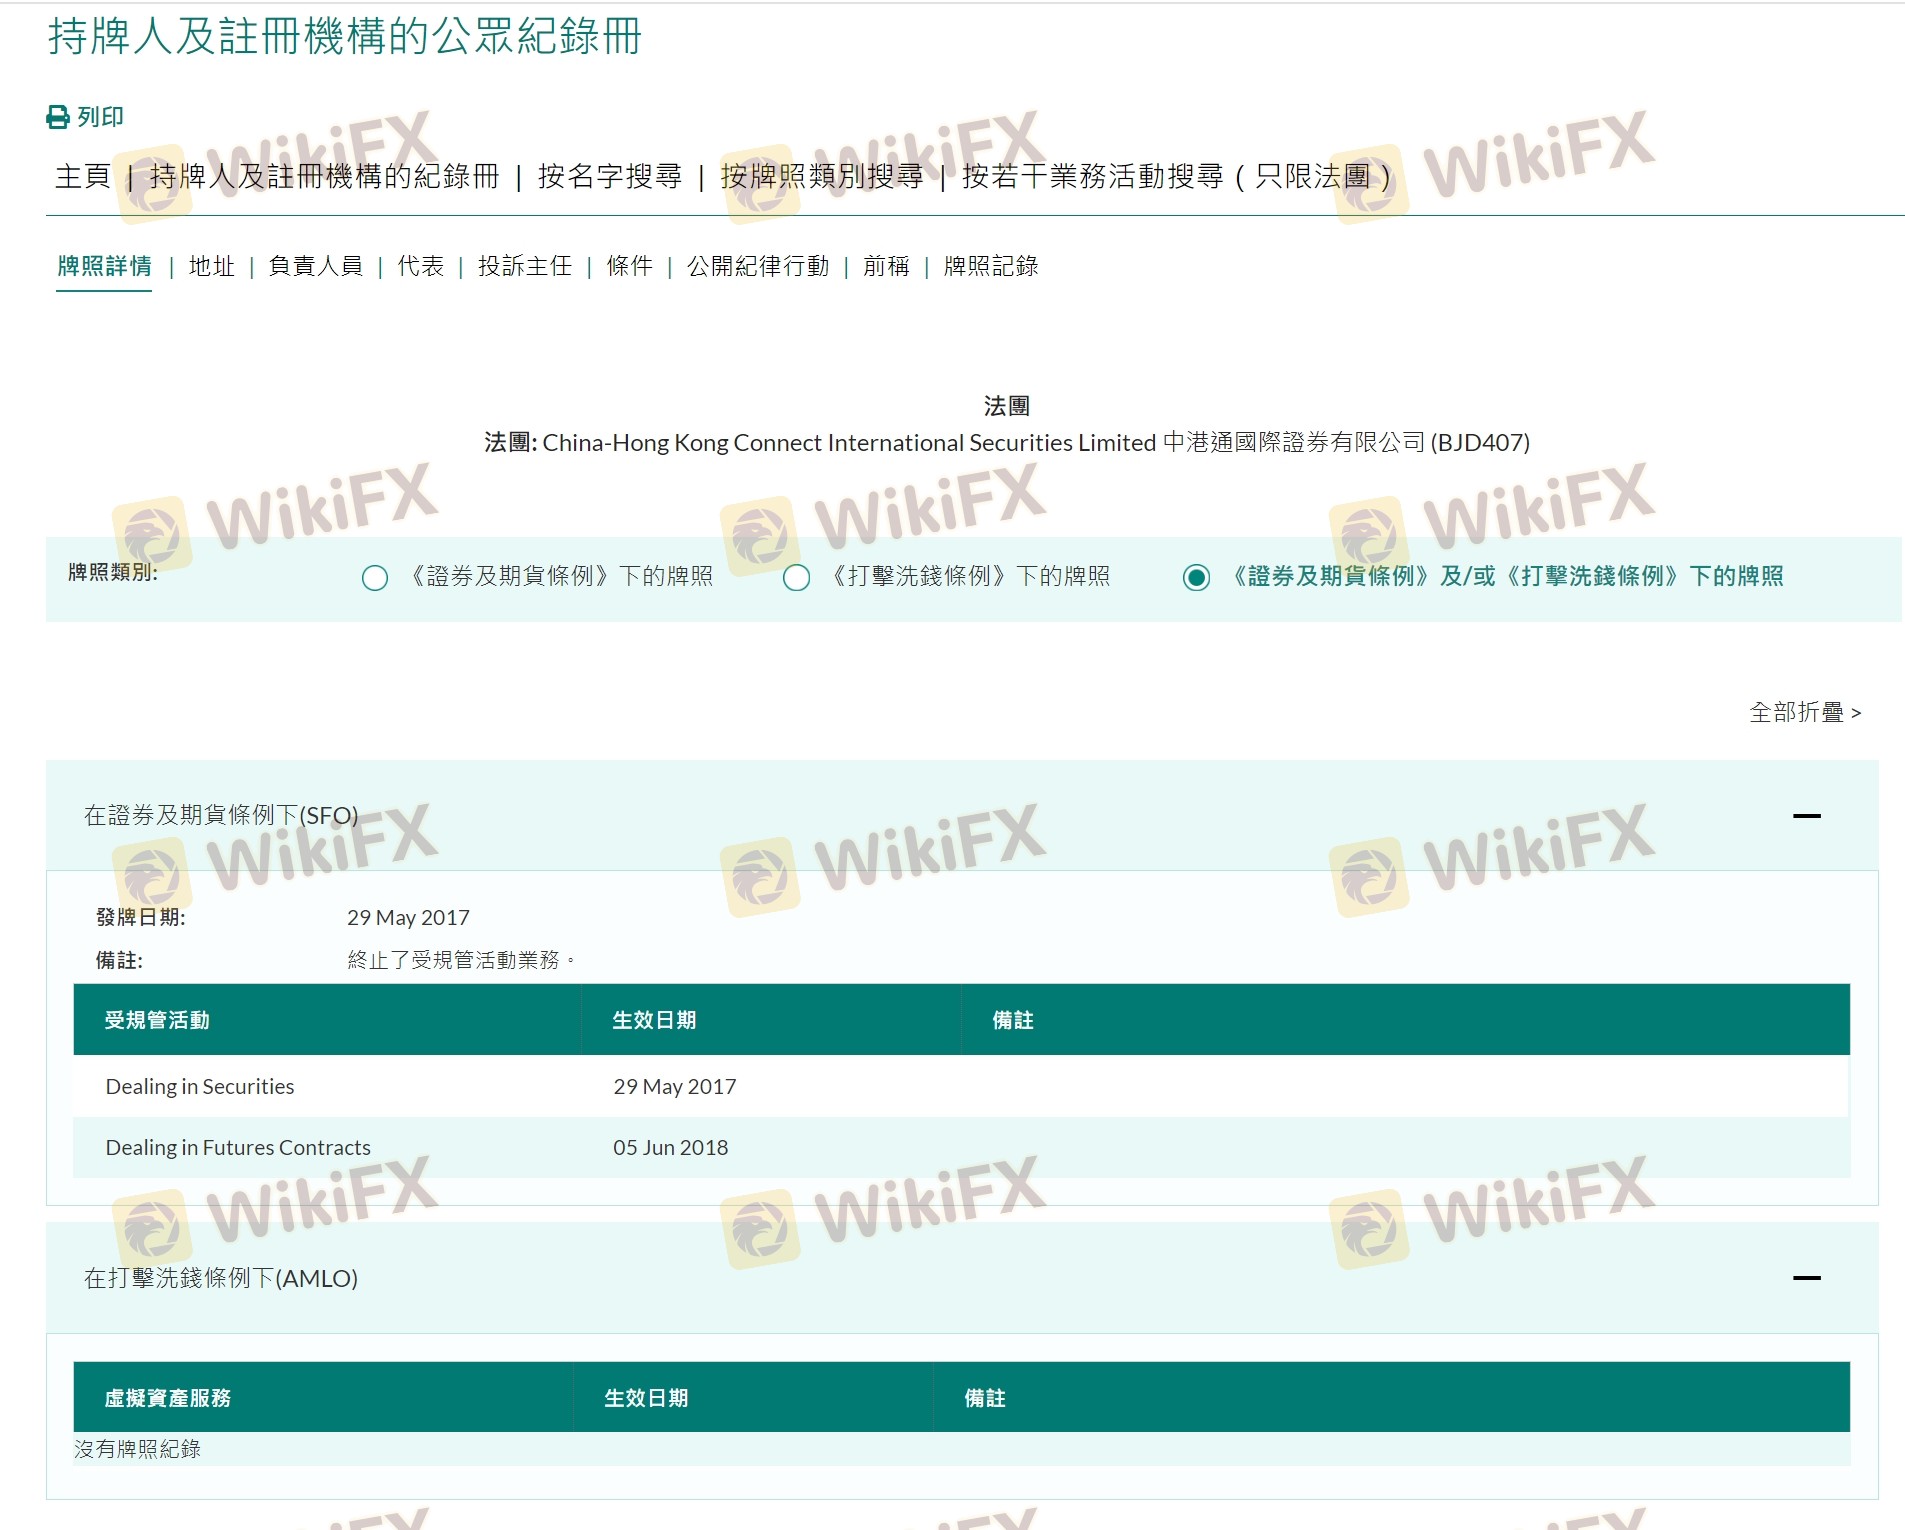Click the Dealing in Securities row

961,1086
